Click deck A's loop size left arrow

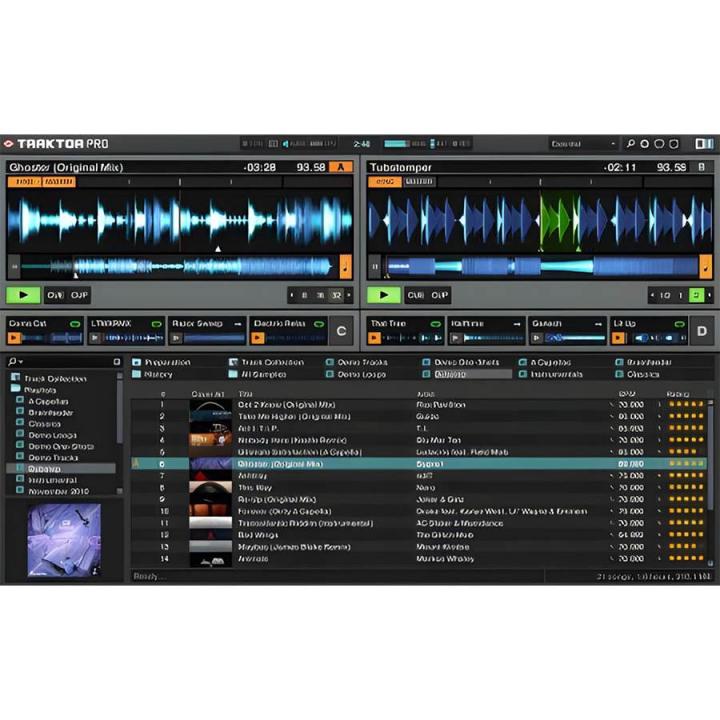click(292, 295)
